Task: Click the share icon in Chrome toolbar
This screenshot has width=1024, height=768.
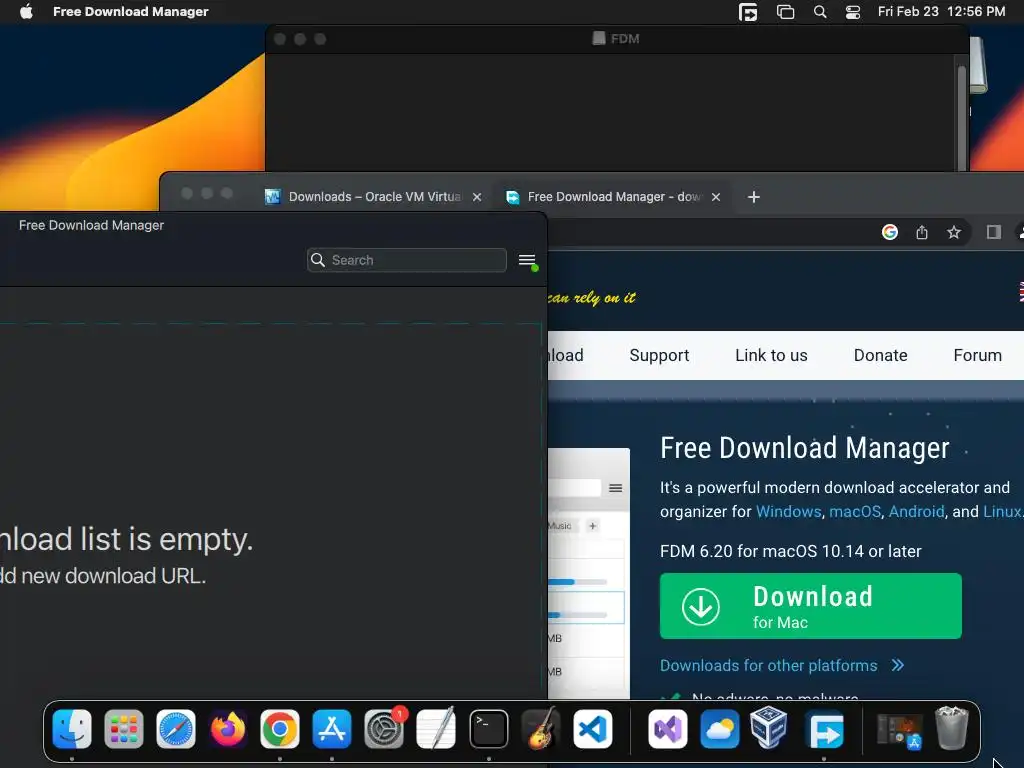Action: [921, 232]
